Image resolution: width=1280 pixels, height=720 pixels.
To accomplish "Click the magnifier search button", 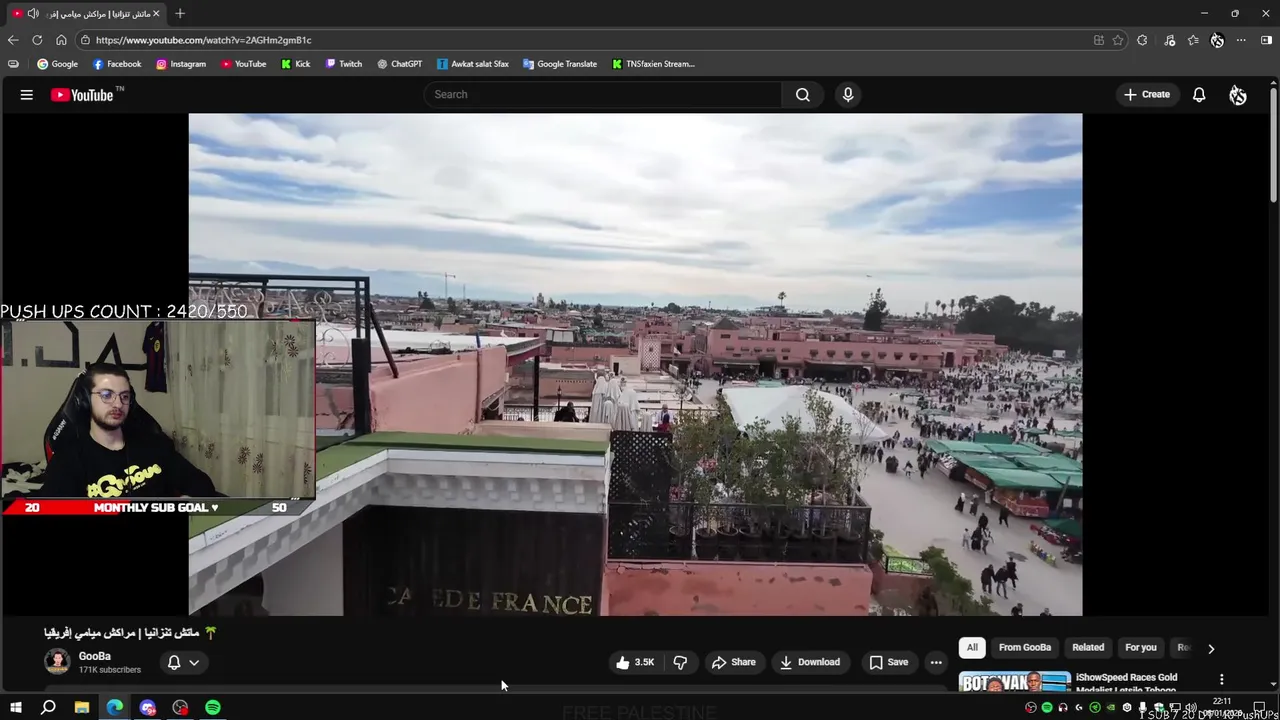I will (x=802, y=94).
